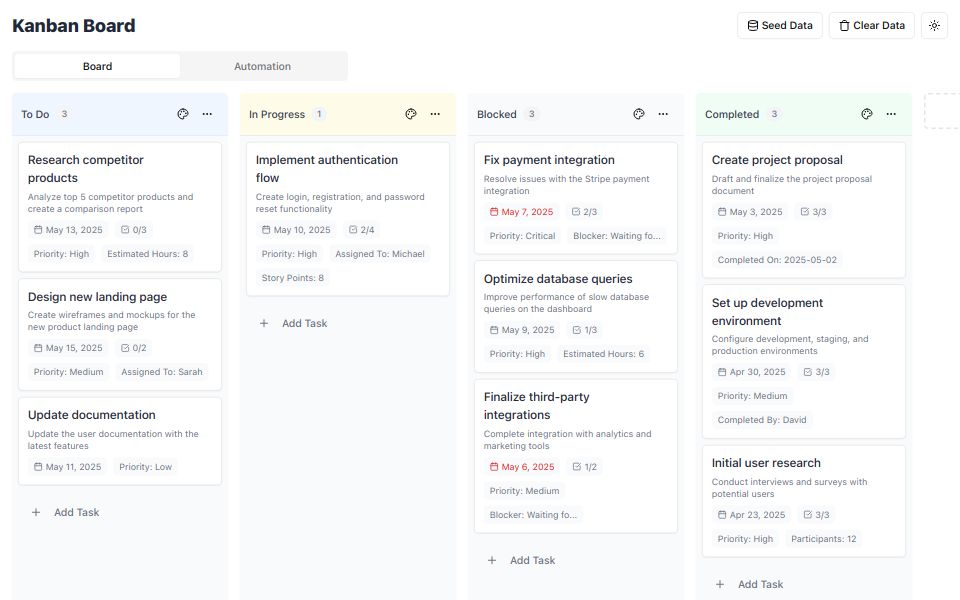Open color palette for To Do column

pos(183,114)
